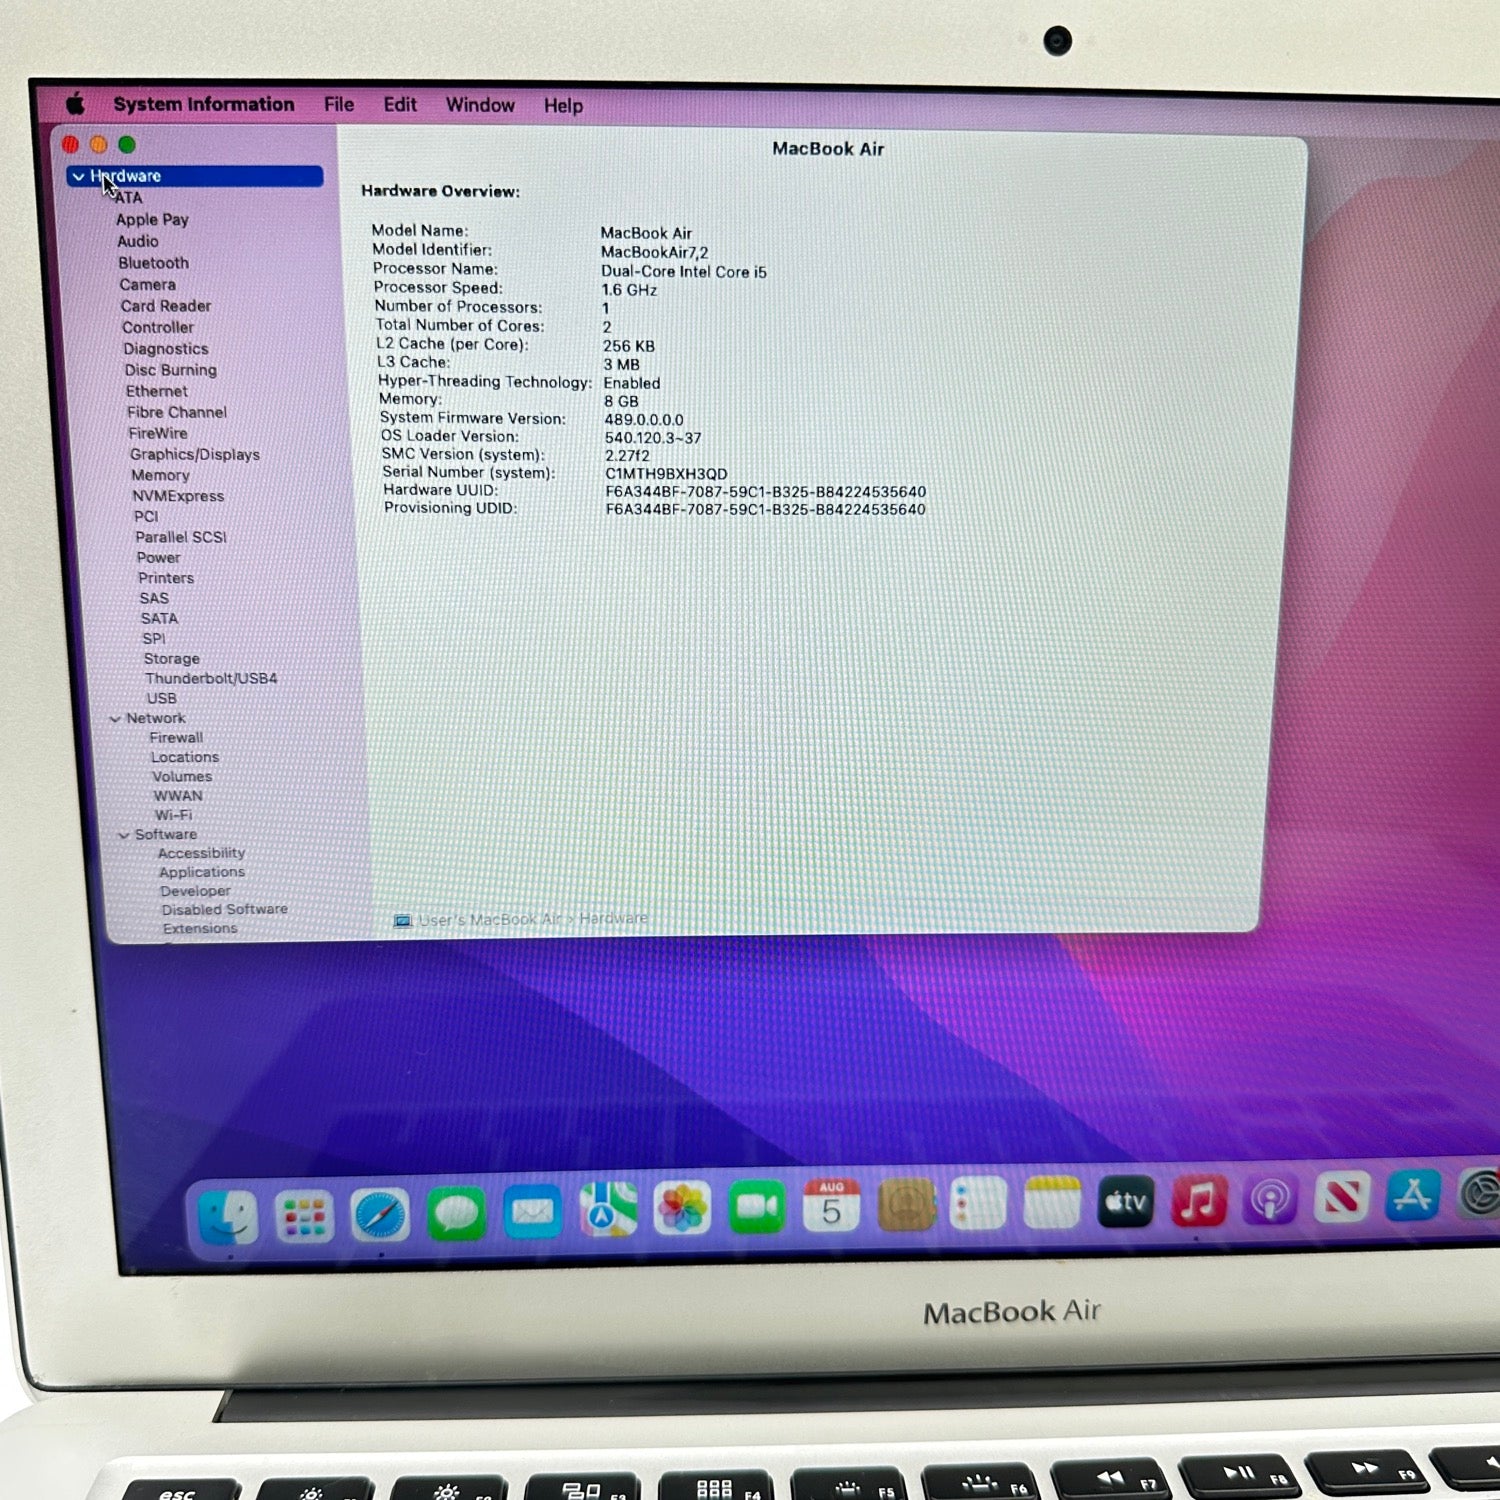The height and width of the screenshot is (1500, 1500).
Task: Collapse the Software section chevron
Action: coord(124,835)
